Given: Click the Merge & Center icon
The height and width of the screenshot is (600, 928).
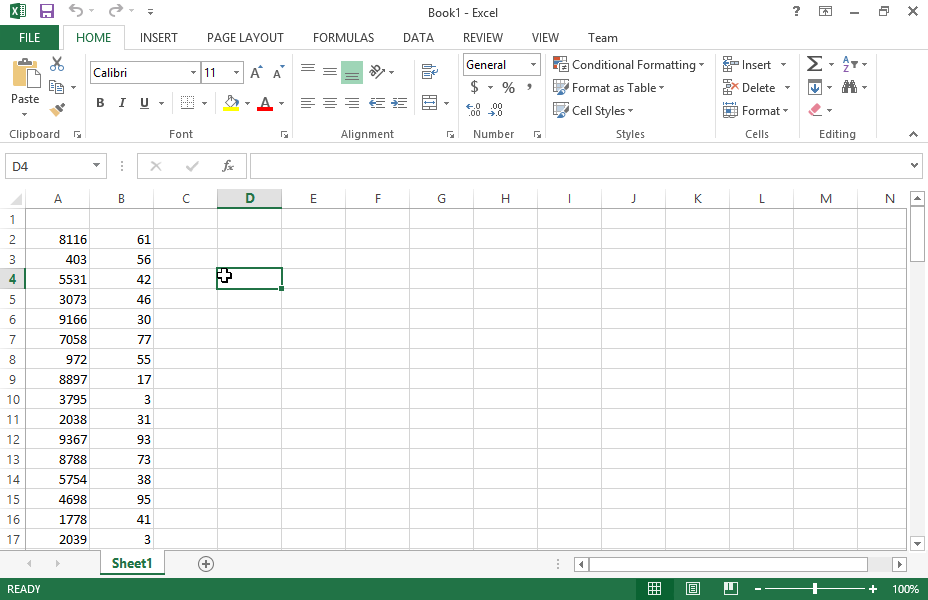Looking at the screenshot, I should (x=429, y=103).
